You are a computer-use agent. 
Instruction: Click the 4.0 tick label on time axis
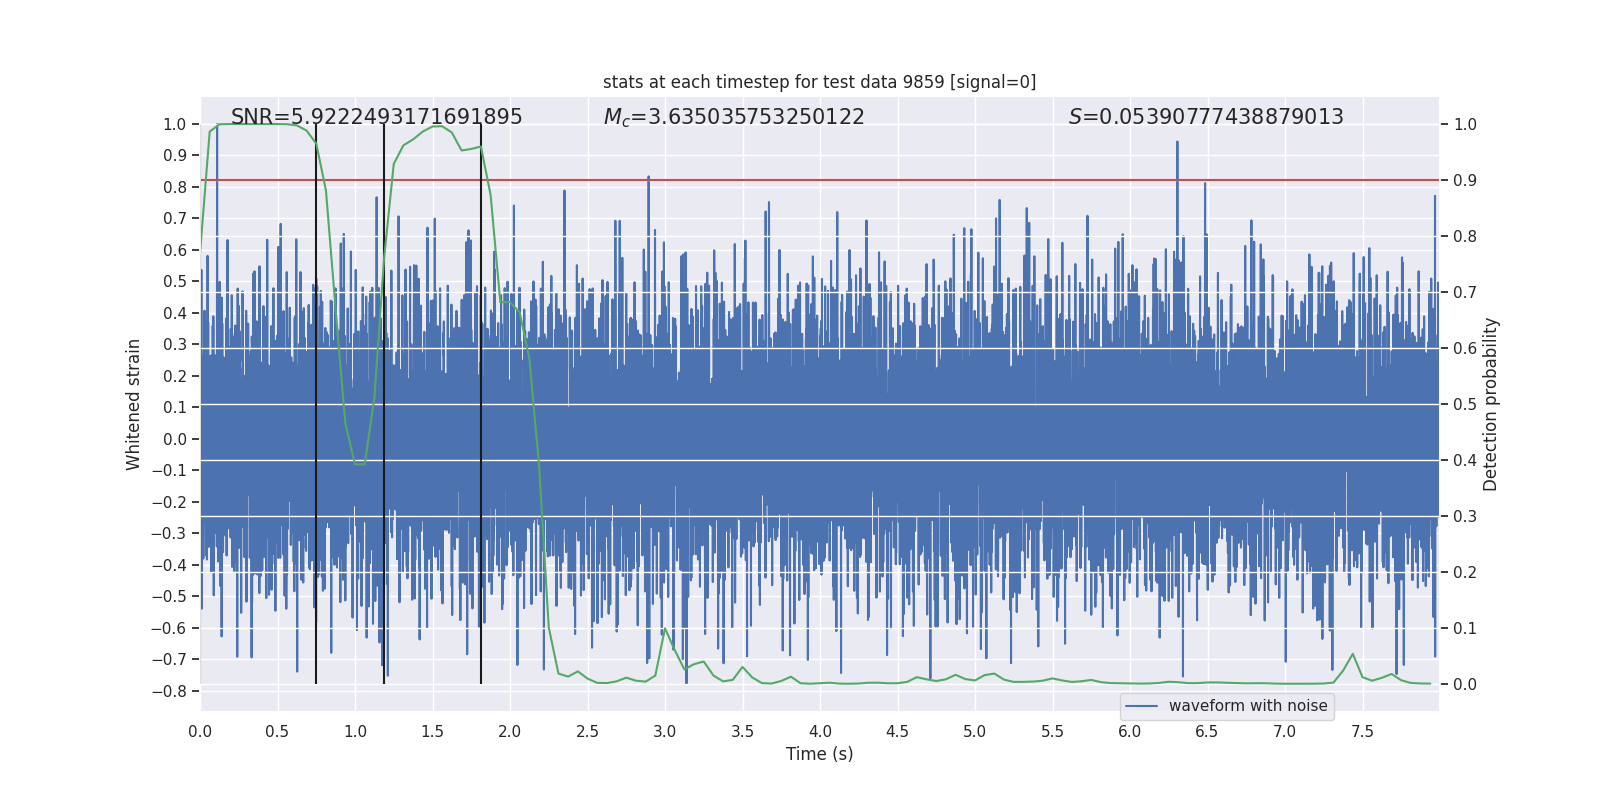point(820,731)
